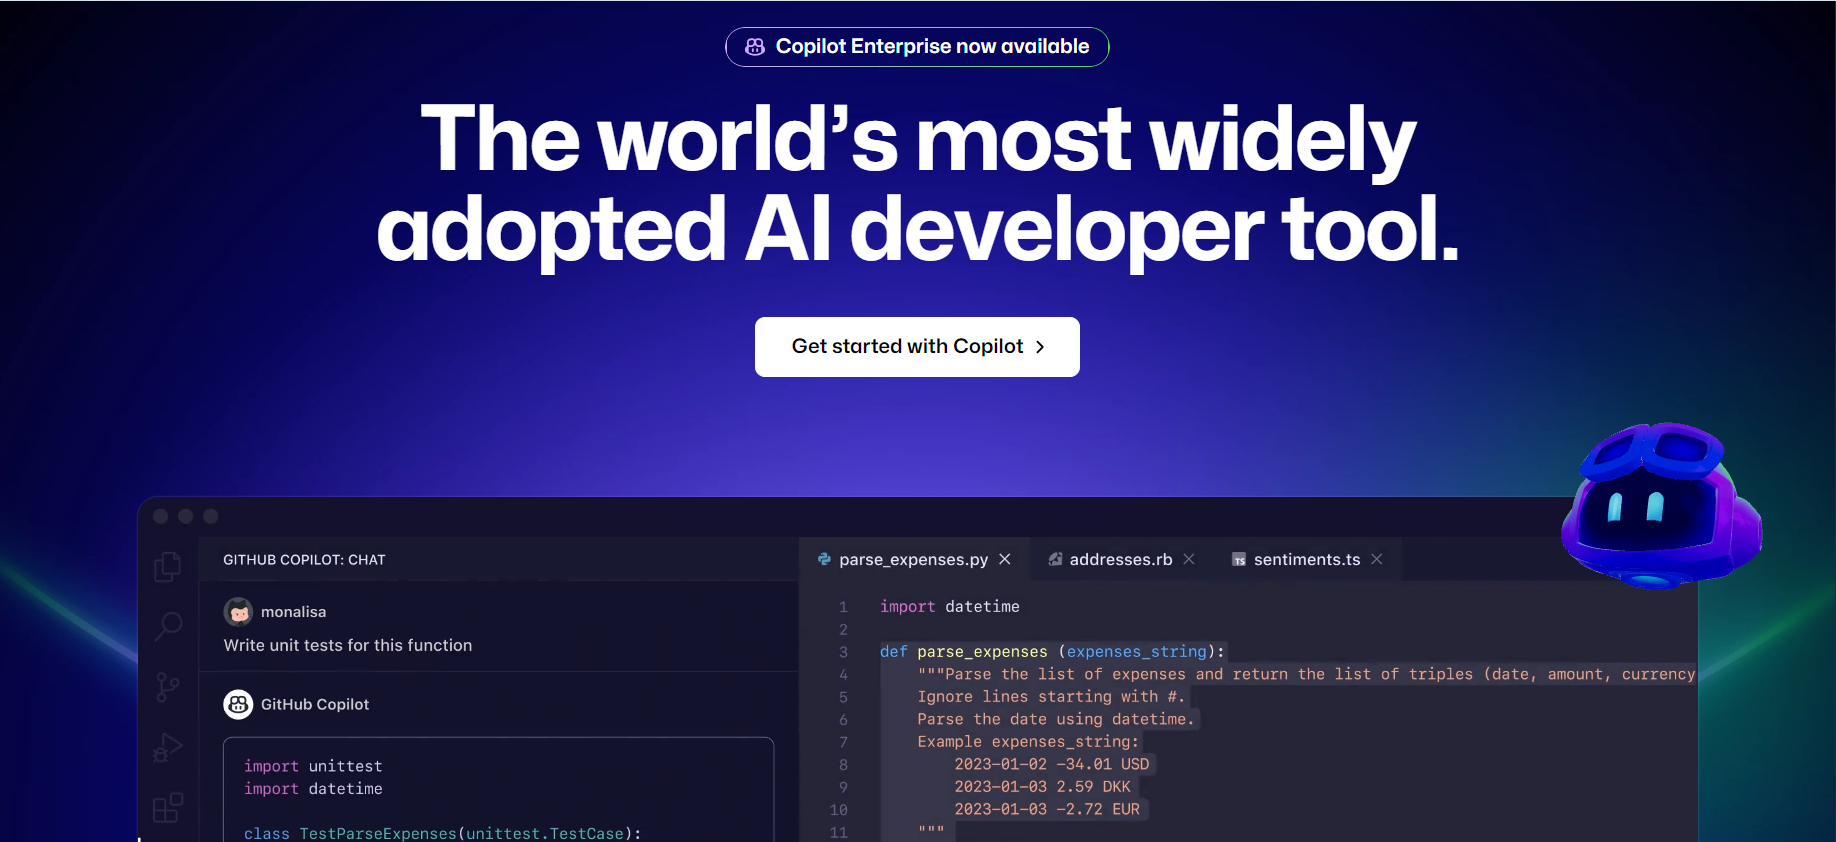Open the Explorer files icon in the sidebar

point(168,567)
